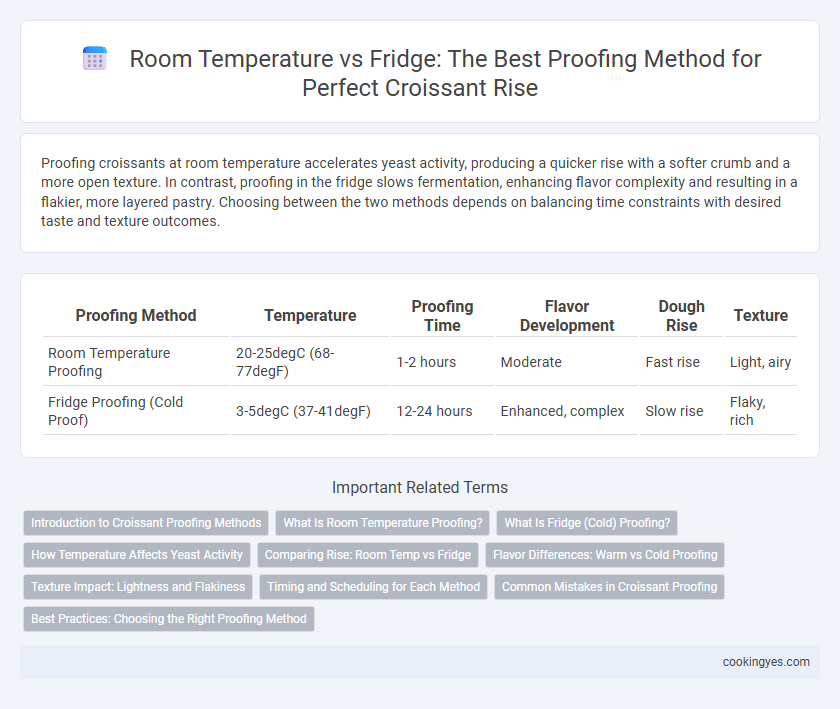
Task: Select What Is Fridge (Cold) Proofing tag
Action: point(587,523)
